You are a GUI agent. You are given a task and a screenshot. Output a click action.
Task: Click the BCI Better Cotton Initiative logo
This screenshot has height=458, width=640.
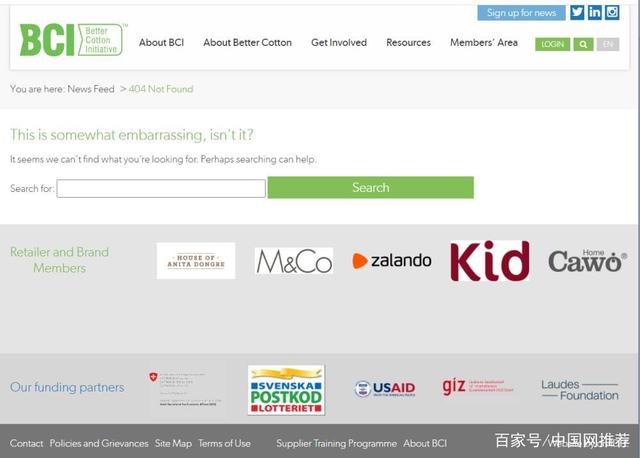[70, 40]
